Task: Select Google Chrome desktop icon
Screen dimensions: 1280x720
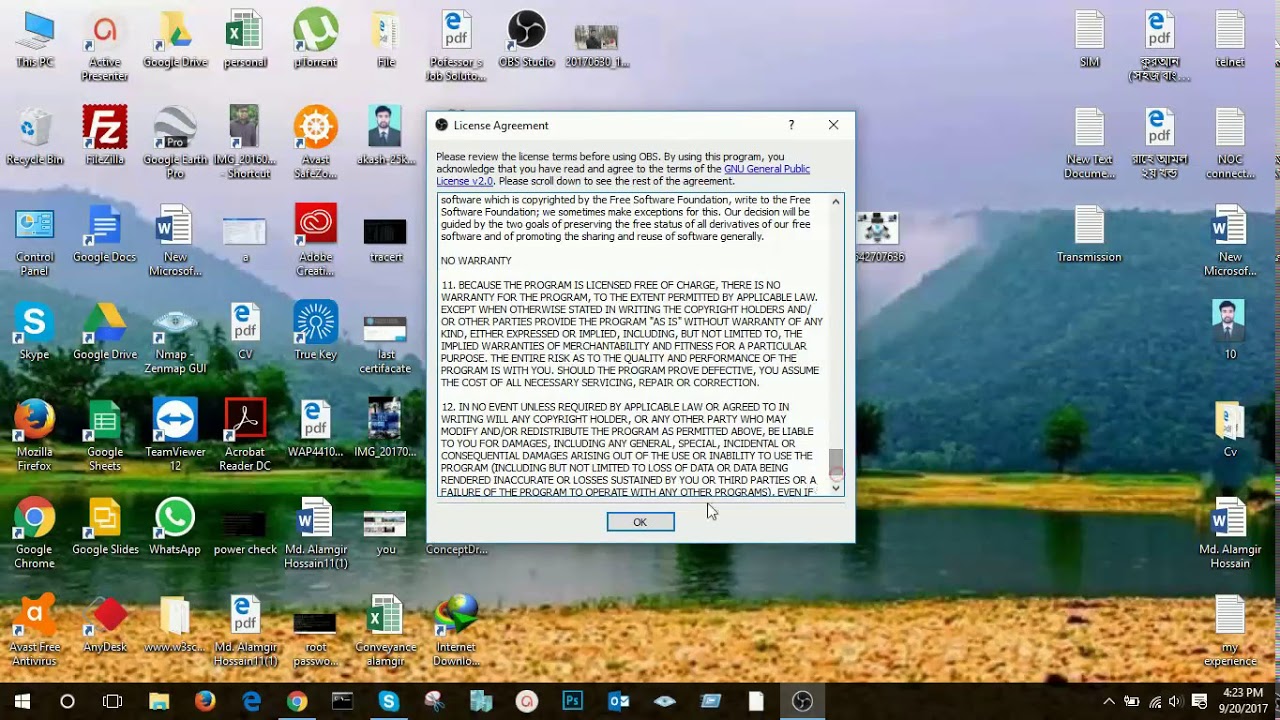Action: 34,533
